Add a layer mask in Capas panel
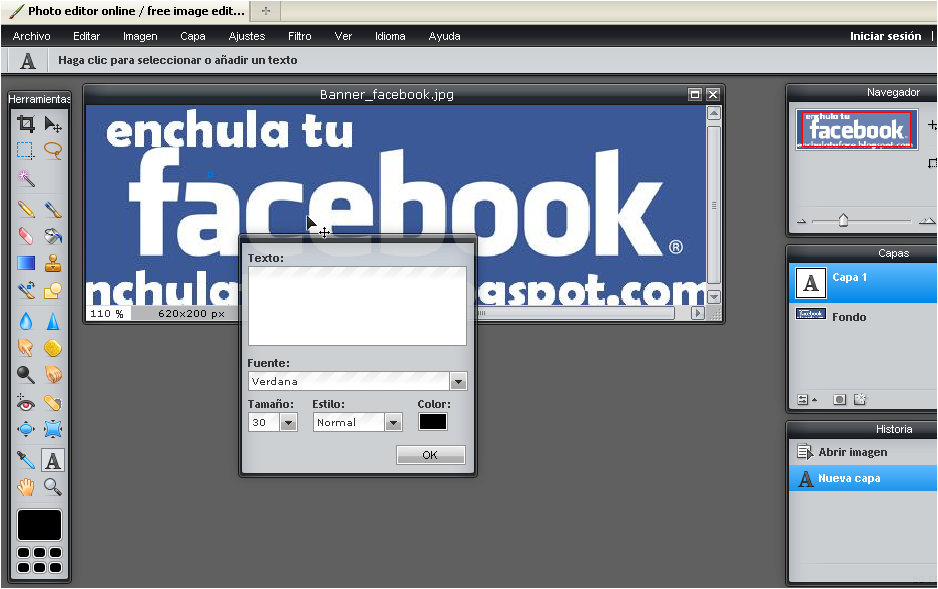 [839, 399]
